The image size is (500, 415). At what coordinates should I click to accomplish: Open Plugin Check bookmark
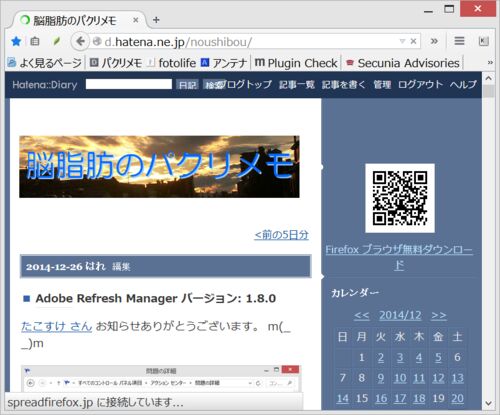pos(296,63)
